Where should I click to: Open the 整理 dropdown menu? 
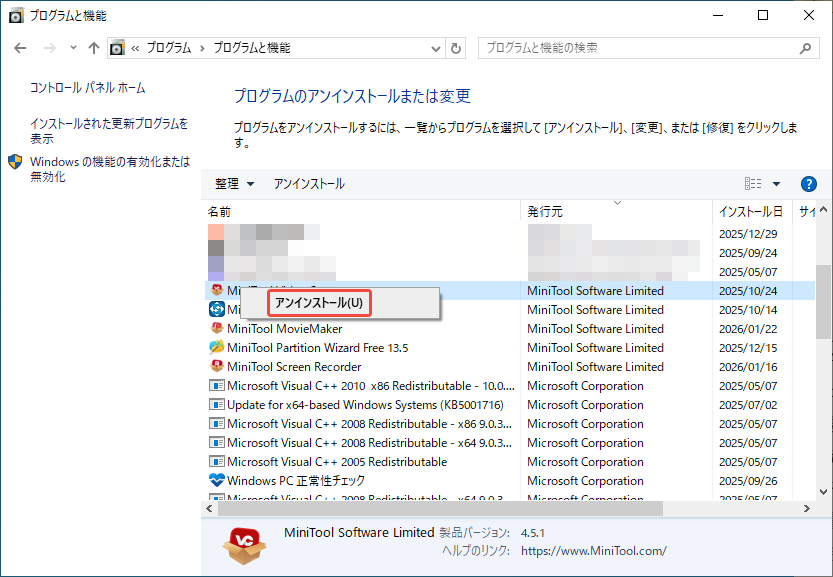[x=234, y=183]
